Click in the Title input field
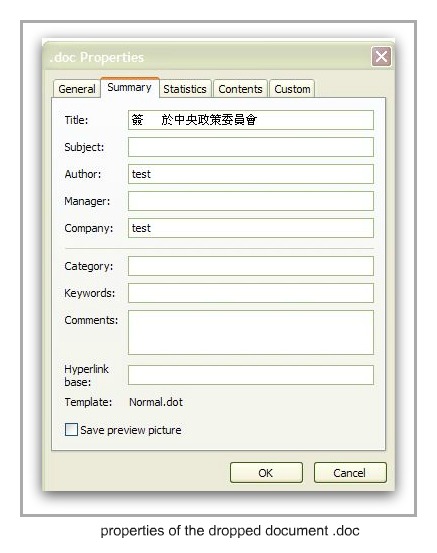Image resolution: width=437 pixels, height=553 pixels. (x=251, y=120)
